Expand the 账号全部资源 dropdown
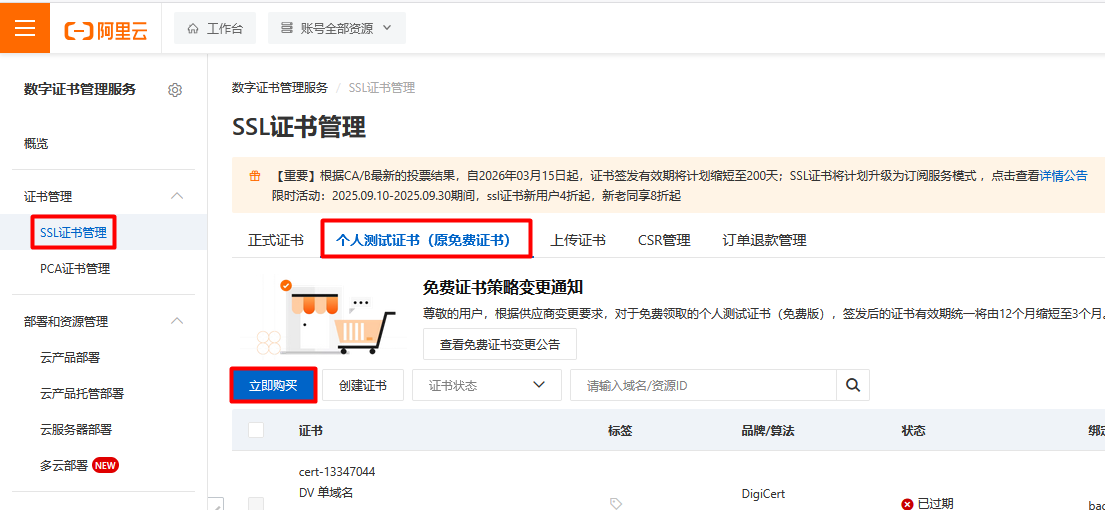The height and width of the screenshot is (510, 1105). (x=336, y=28)
